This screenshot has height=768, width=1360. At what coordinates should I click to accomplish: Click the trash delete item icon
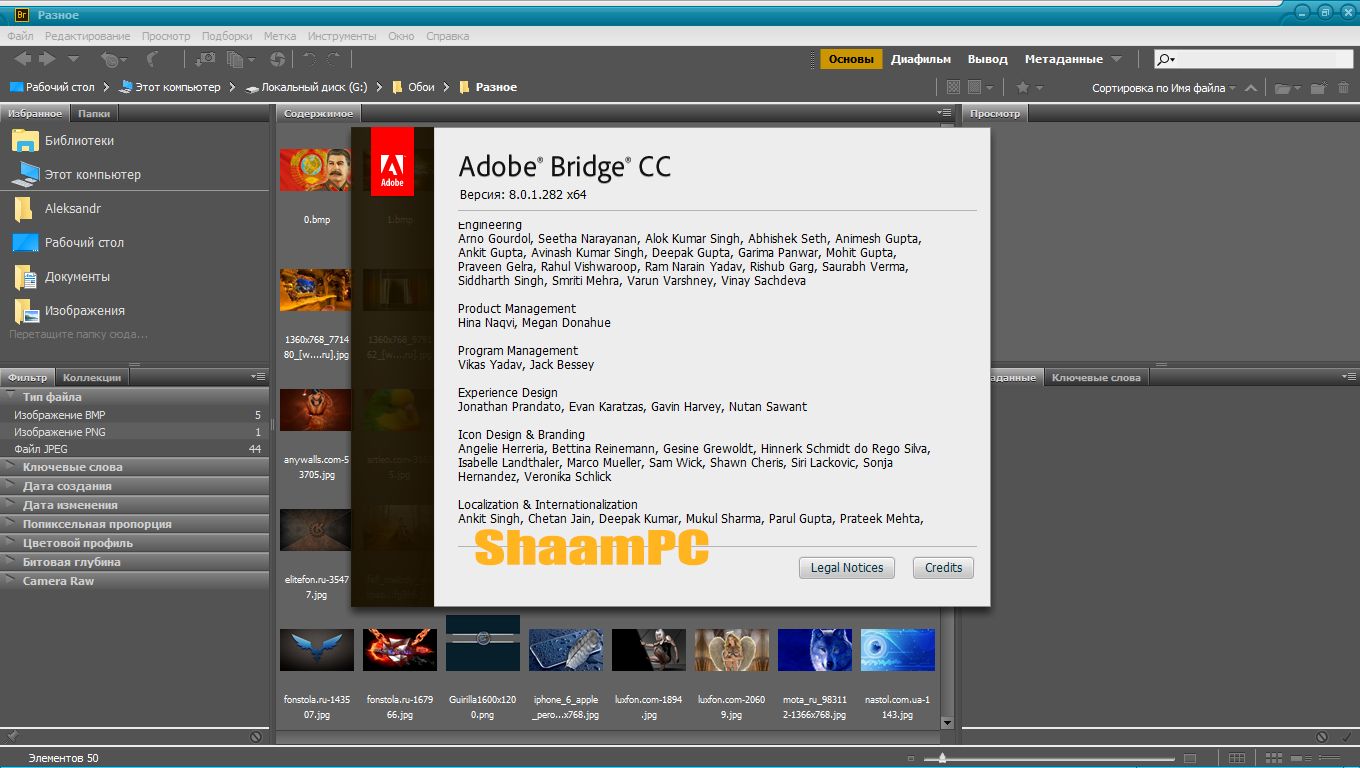click(1343, 87)
